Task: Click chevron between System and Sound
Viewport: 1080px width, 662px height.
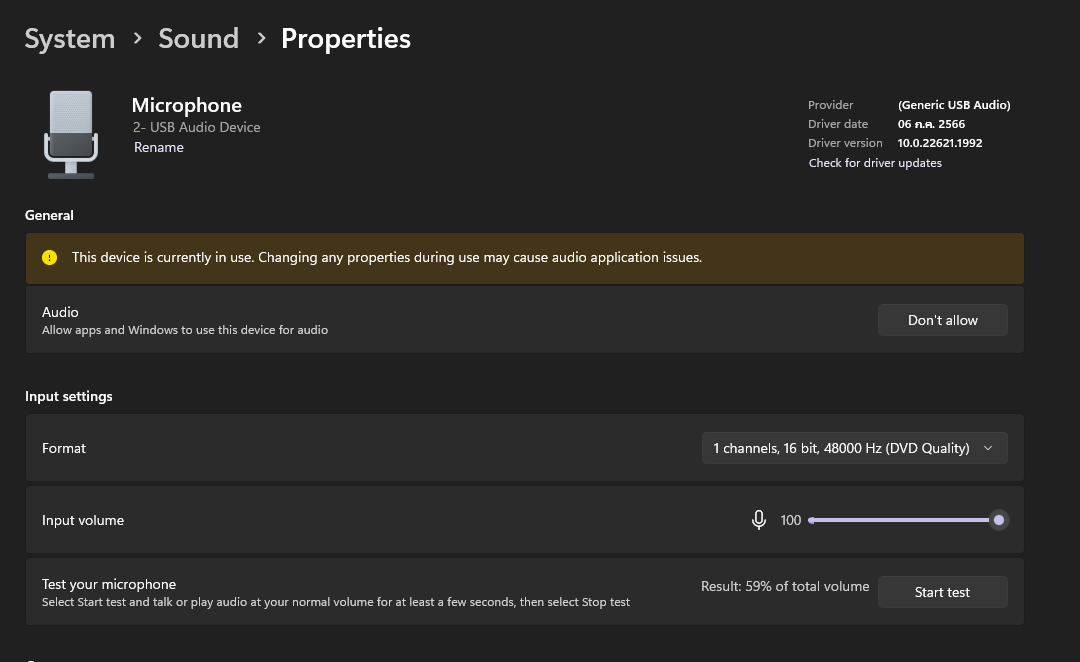Action: point(137,39)
